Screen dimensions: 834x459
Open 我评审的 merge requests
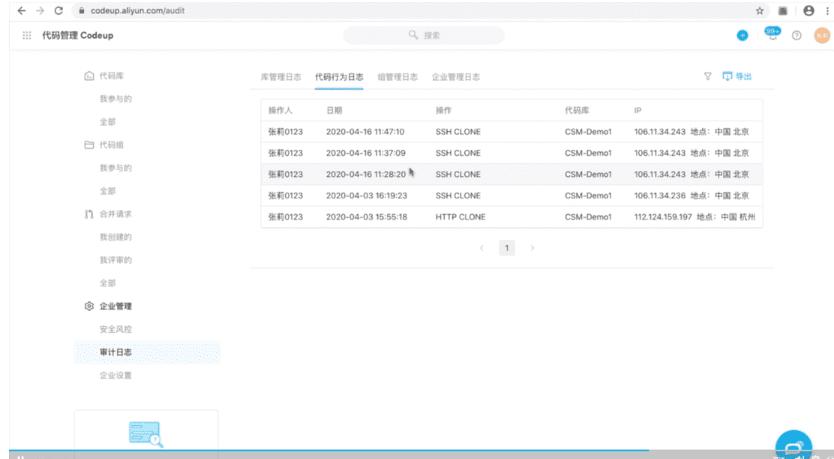coord(115,260)
